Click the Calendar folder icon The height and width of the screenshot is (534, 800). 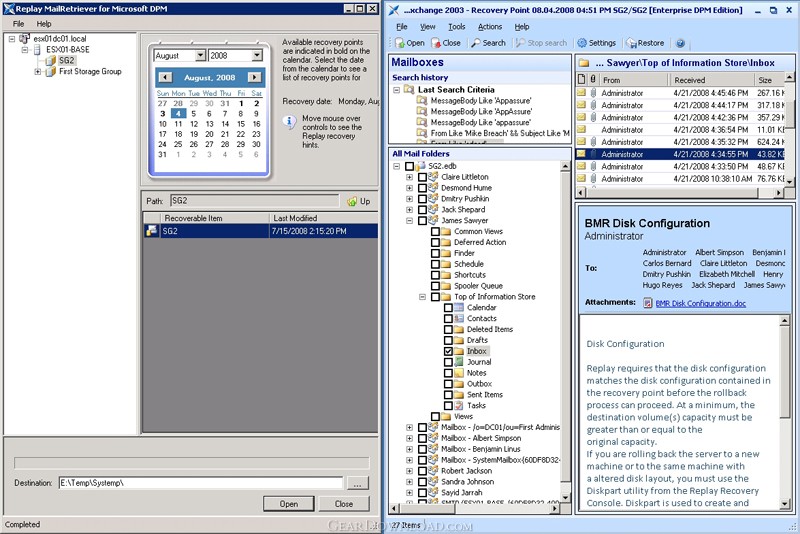click(459, 308)
